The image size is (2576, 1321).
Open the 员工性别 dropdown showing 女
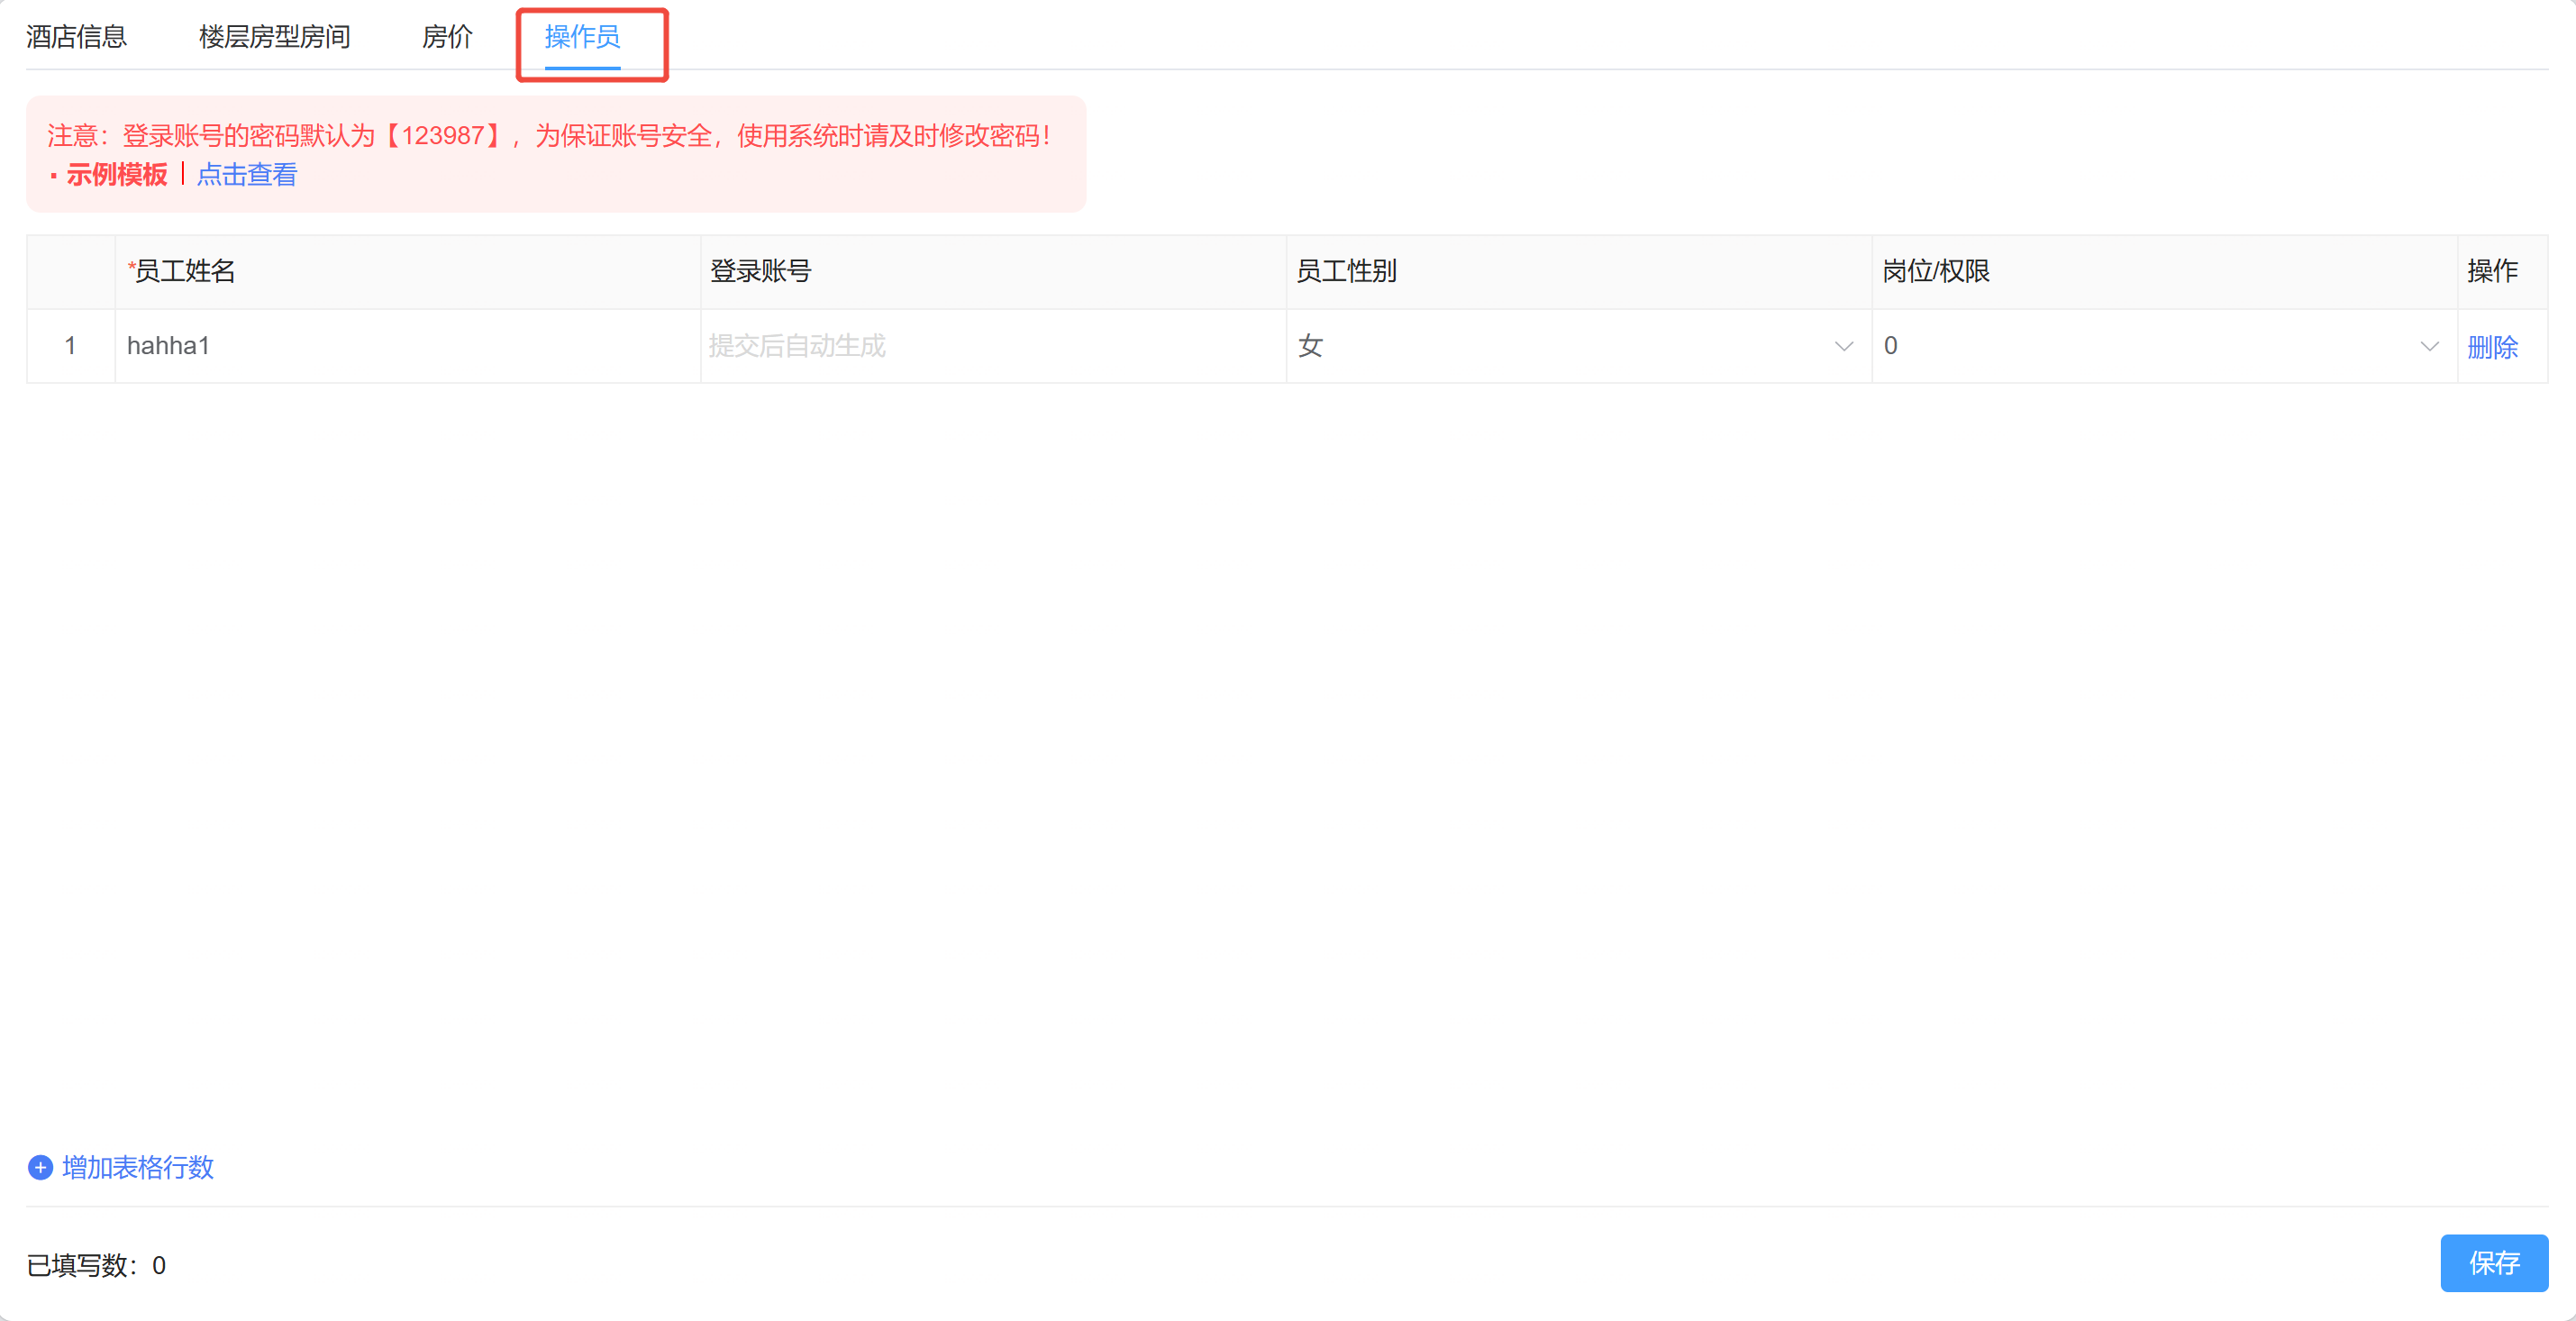pyautogui.click(x=1560, y=346)
